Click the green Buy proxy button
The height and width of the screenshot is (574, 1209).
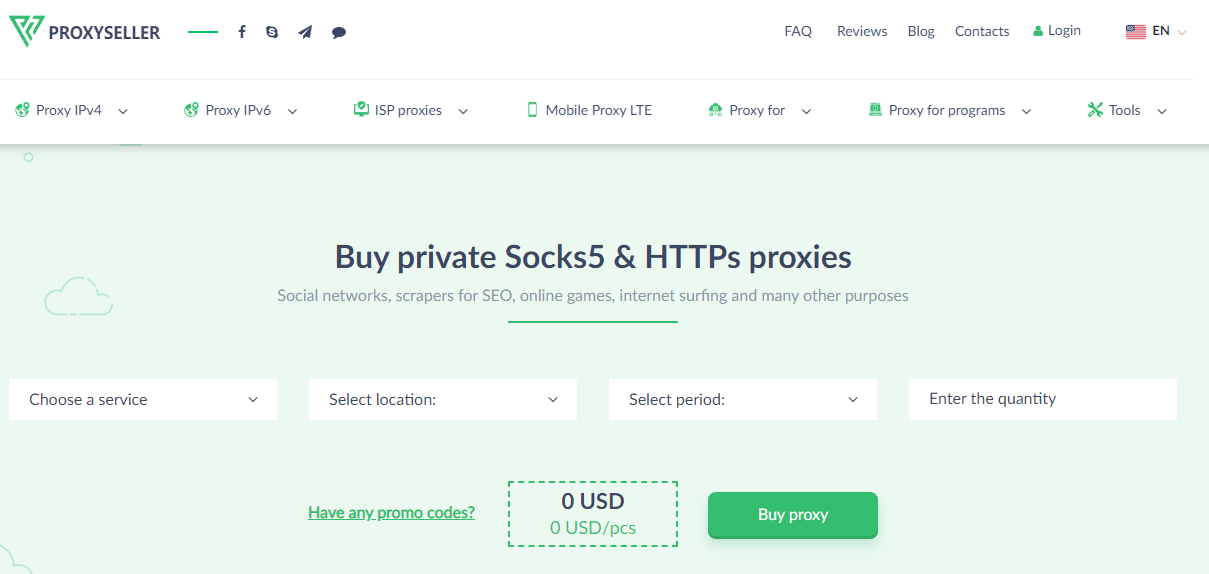tap(793, 515)
